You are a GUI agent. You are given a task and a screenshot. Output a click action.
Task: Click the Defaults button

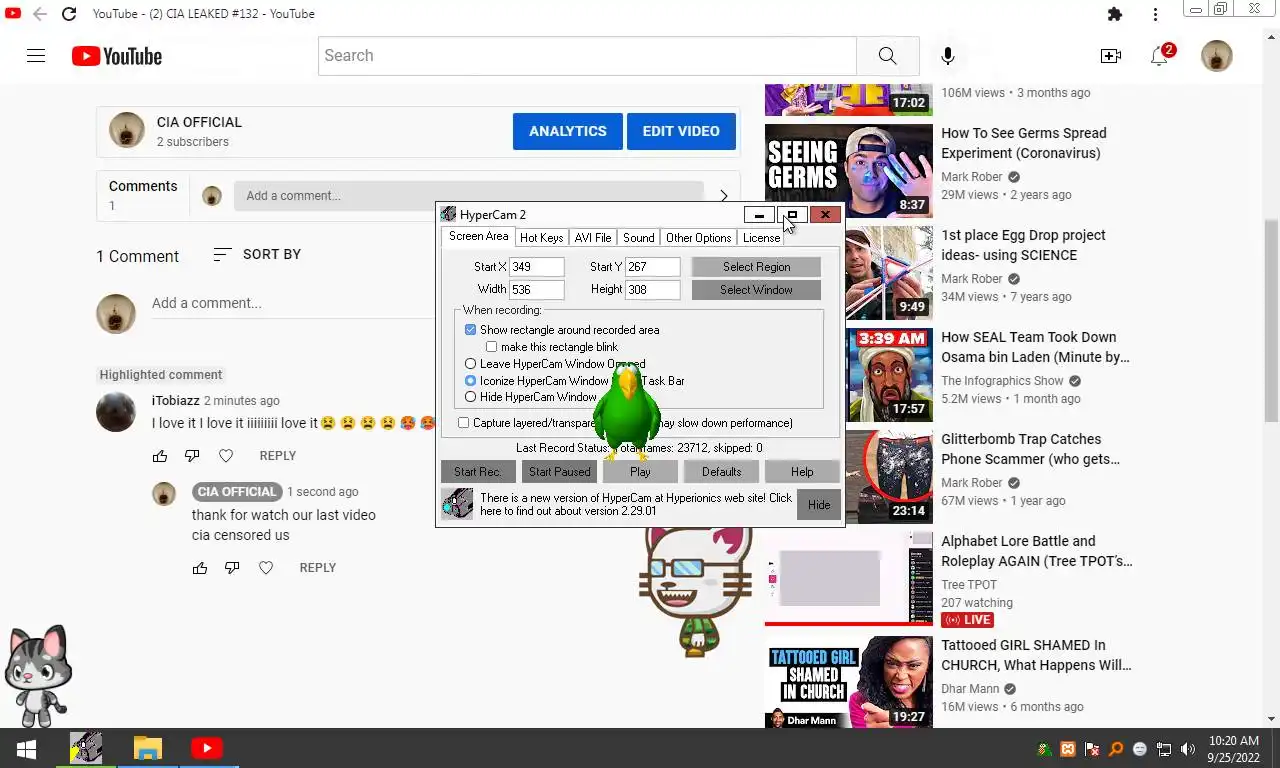(721, 472)
